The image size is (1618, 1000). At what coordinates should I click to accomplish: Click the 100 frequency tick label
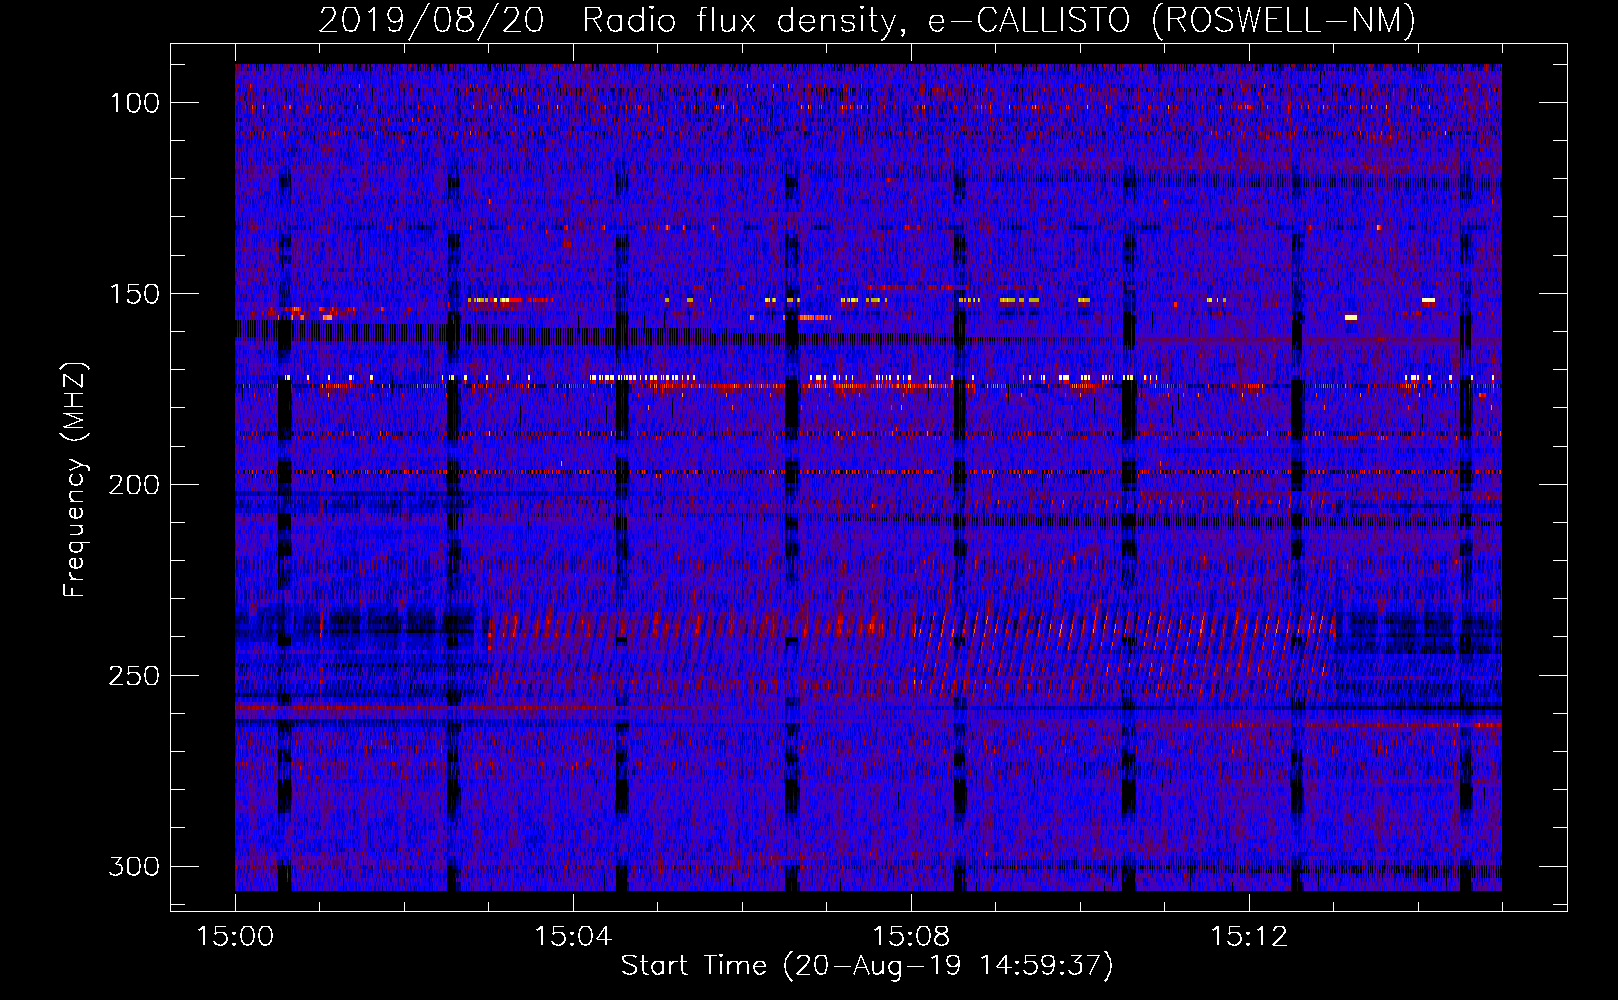point(134,103)
